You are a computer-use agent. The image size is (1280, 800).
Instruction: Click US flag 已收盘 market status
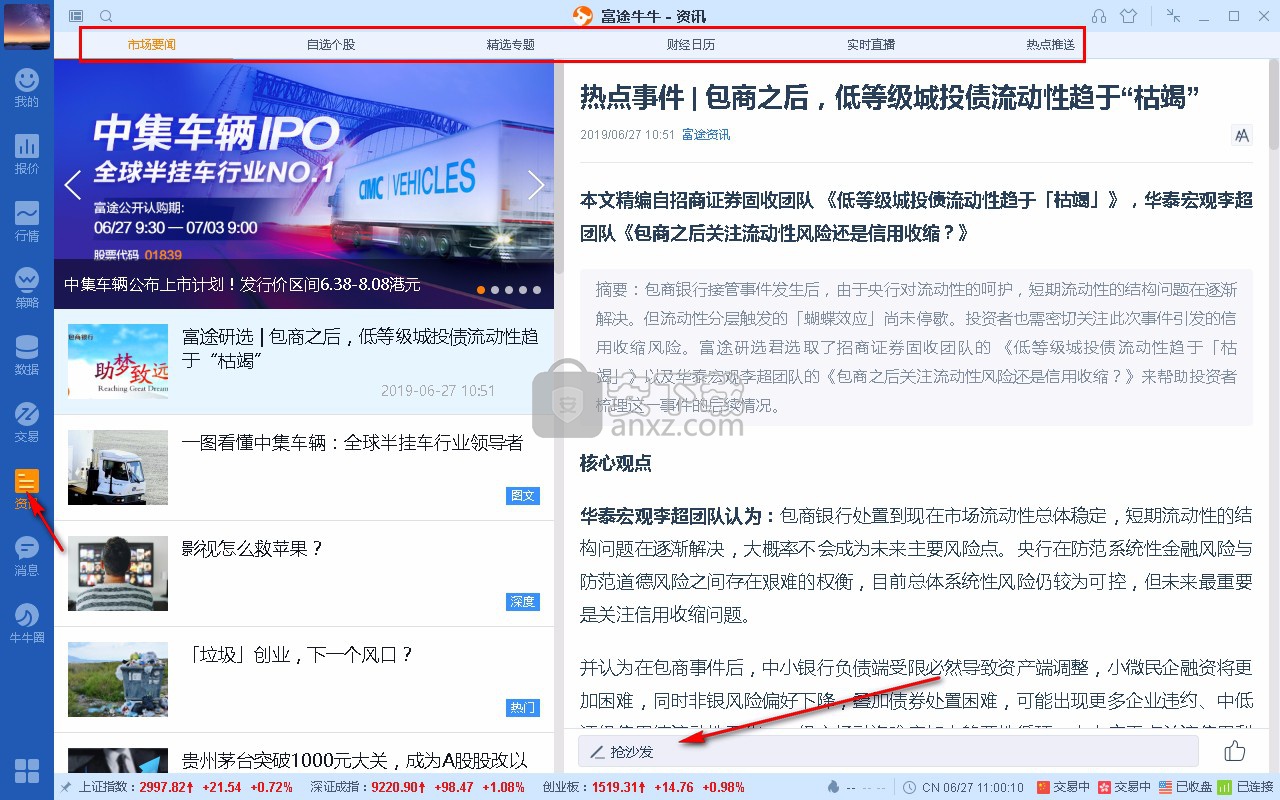[x=1184, y=787]
